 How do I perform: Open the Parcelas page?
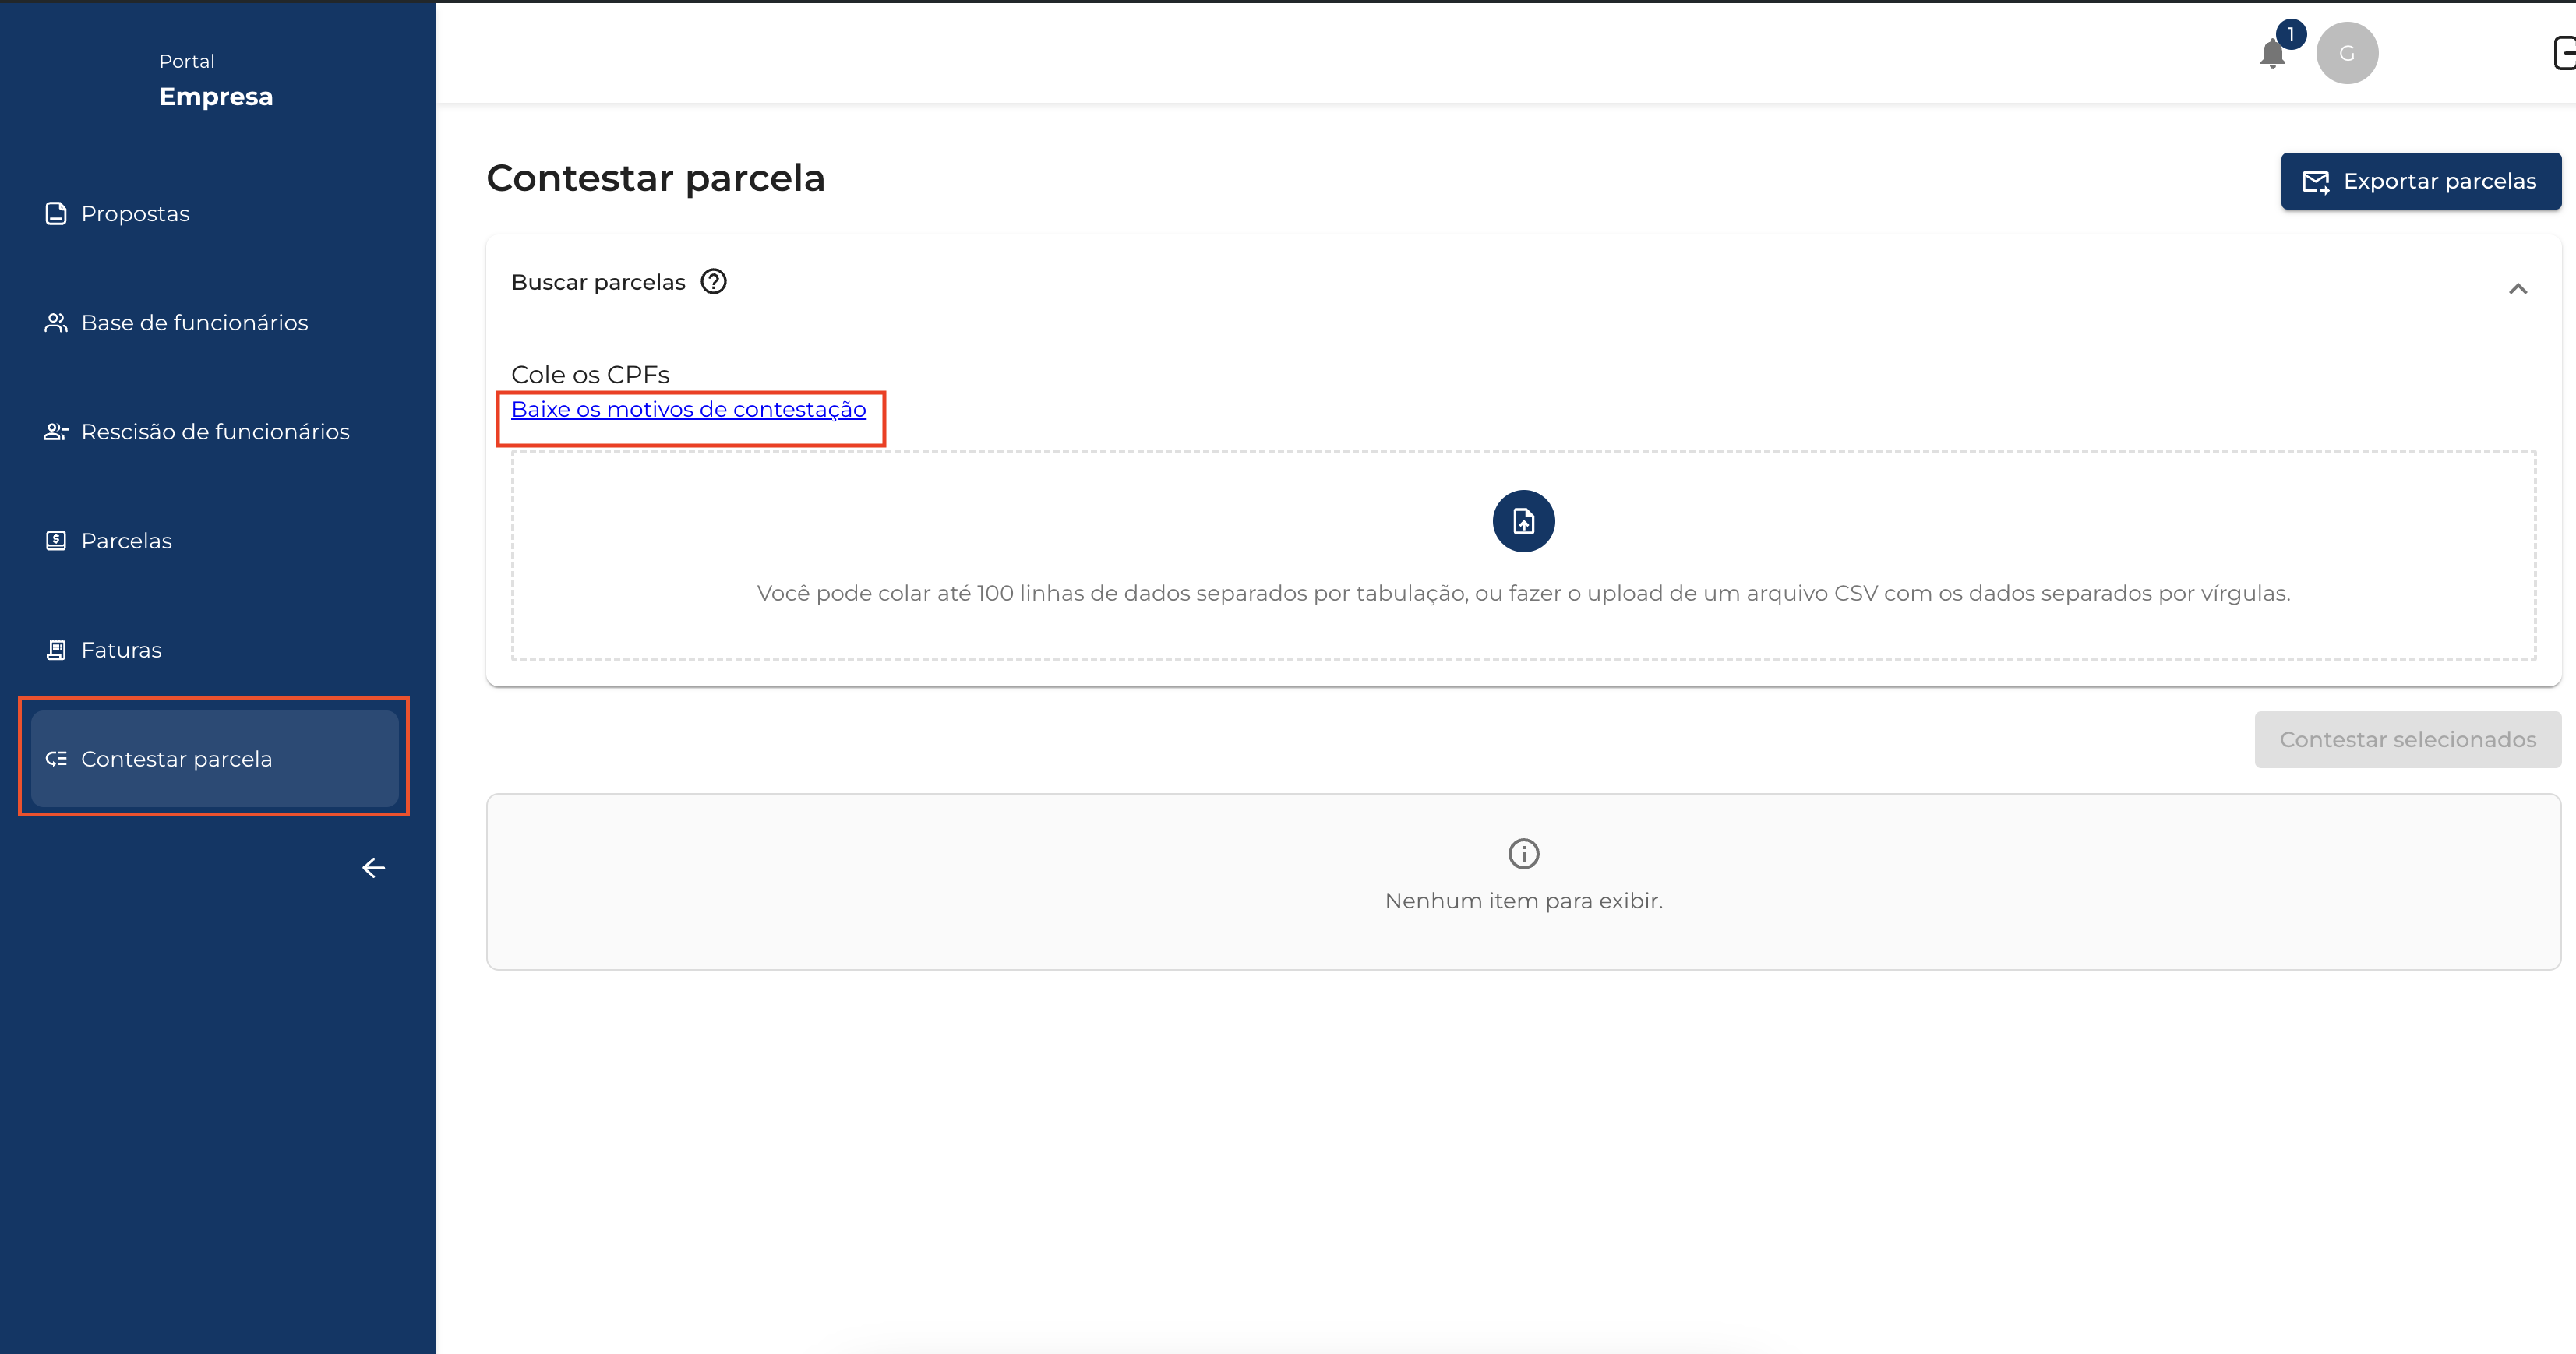click(126, 541)
